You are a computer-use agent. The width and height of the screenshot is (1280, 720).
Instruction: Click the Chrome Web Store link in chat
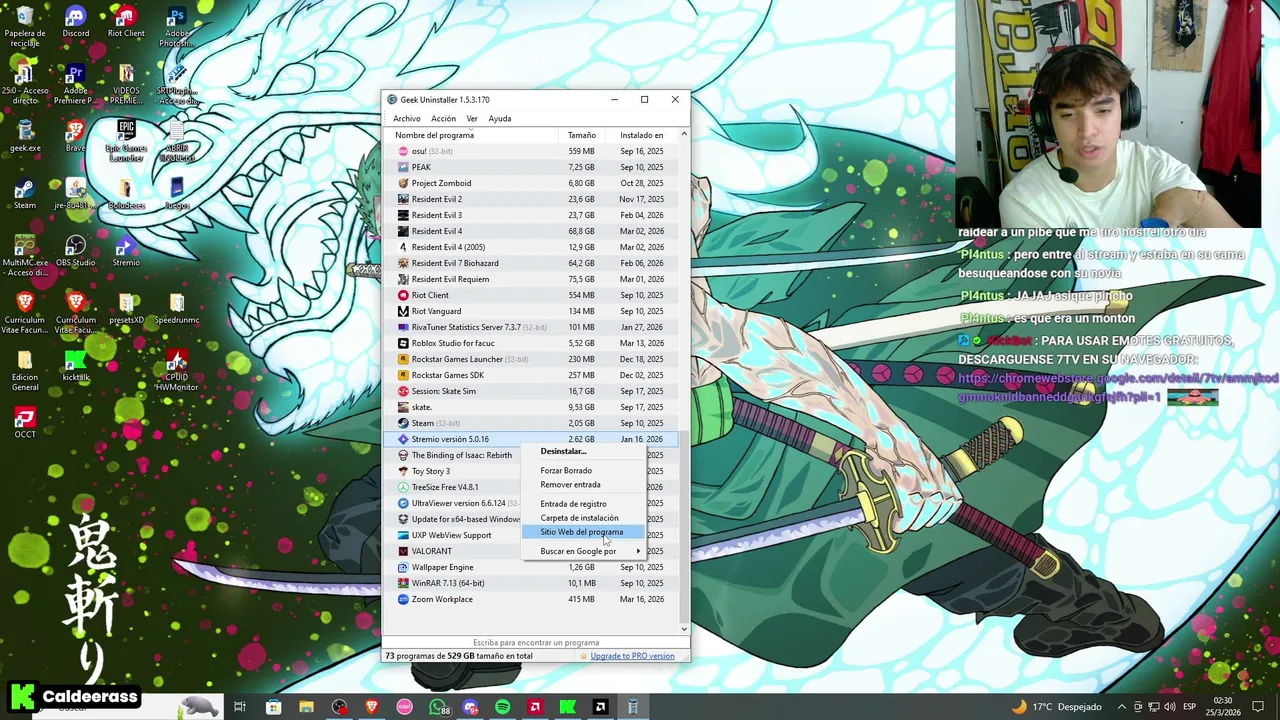1118,387
